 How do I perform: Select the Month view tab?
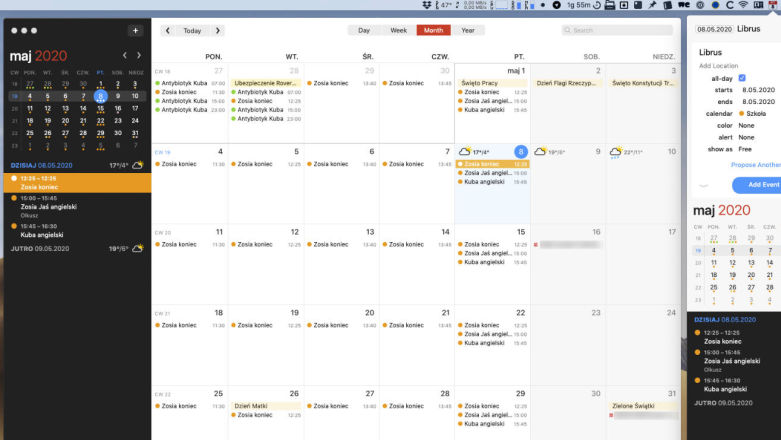point(433,30)
